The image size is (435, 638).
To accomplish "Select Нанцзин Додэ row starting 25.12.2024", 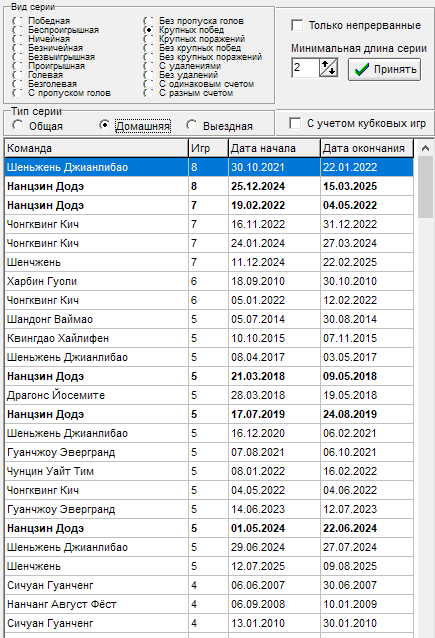I will pyautogui.click(x=209, y=186).
